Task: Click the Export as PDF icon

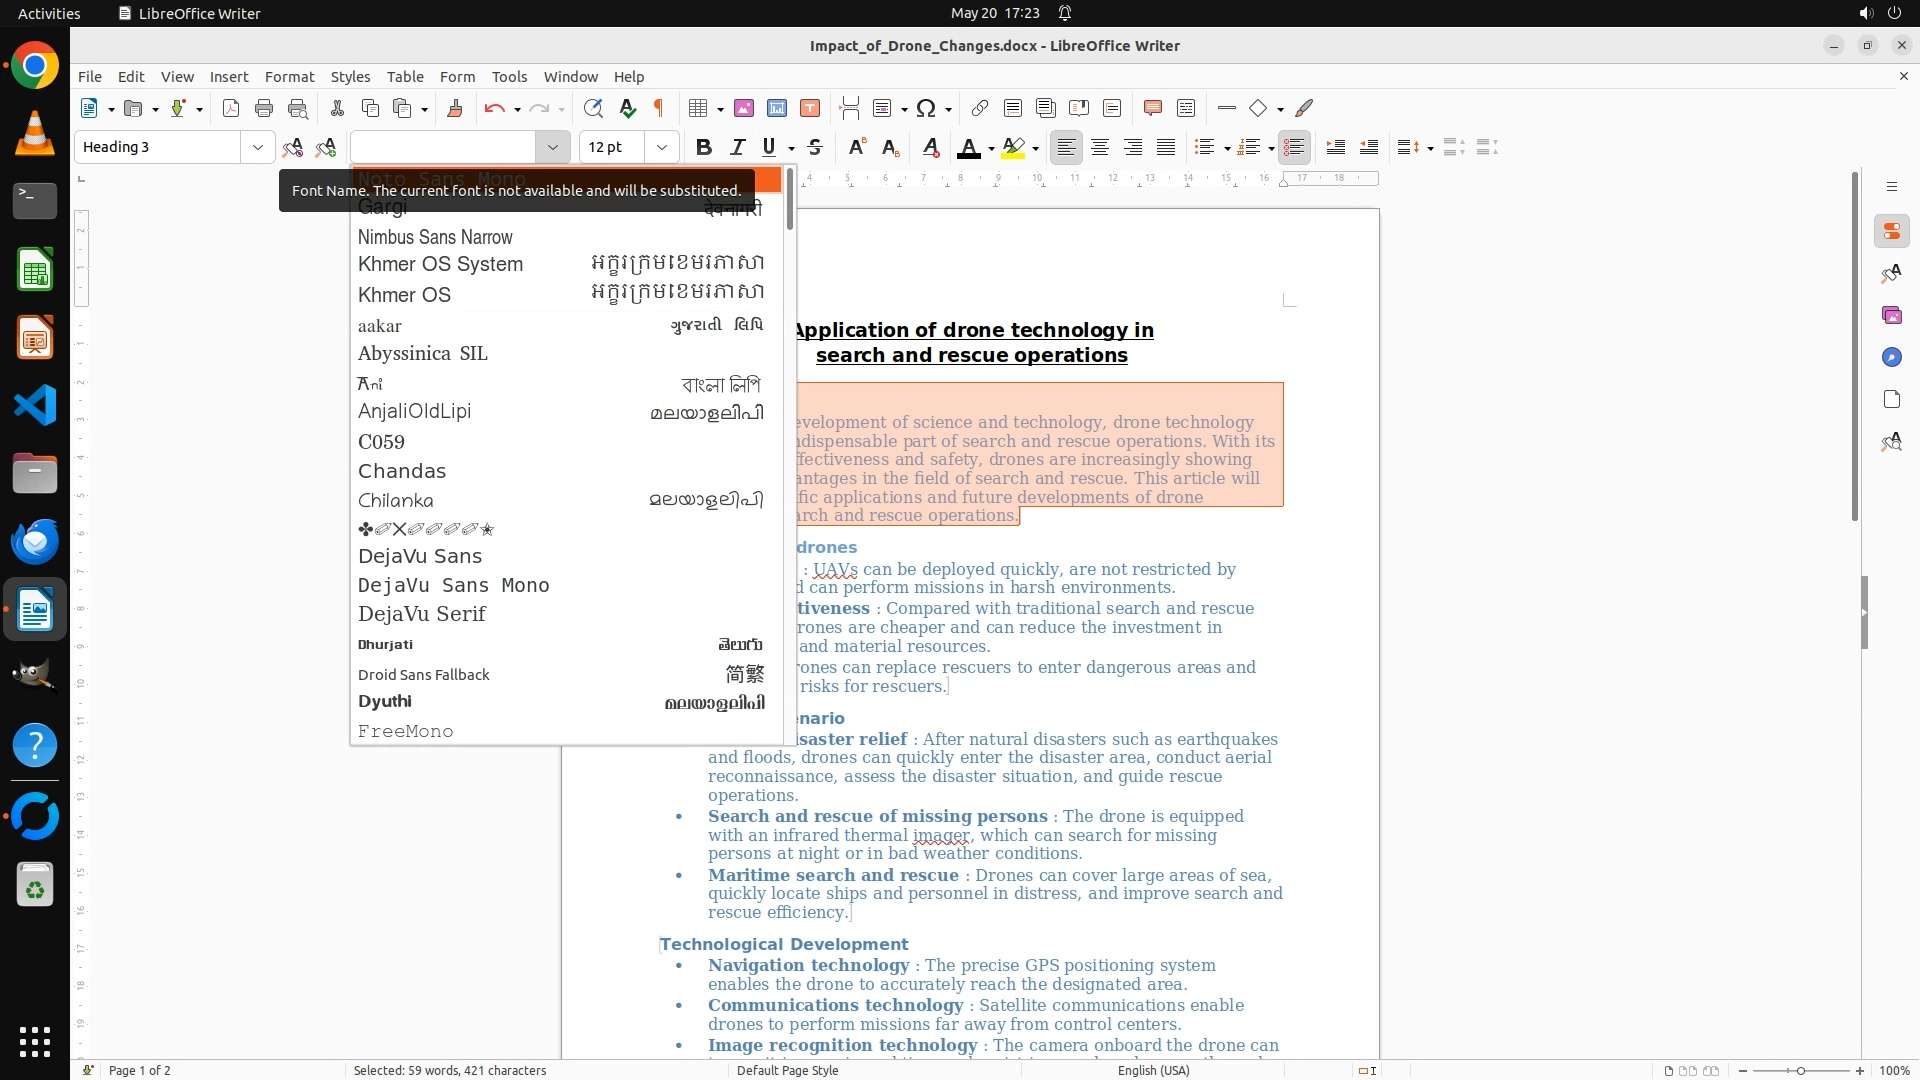Action: tap(231, 108)
